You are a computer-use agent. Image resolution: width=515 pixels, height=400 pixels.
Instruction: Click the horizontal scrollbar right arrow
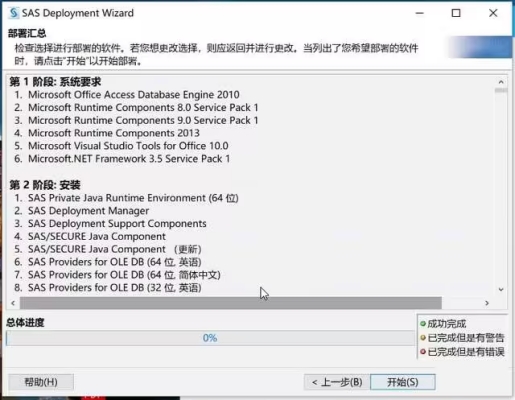tap(487, 303)
